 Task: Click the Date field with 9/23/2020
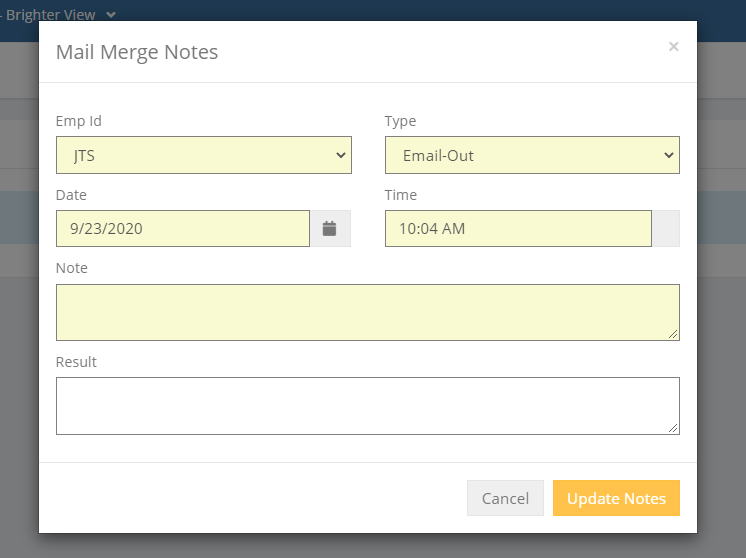pos(183,229)
